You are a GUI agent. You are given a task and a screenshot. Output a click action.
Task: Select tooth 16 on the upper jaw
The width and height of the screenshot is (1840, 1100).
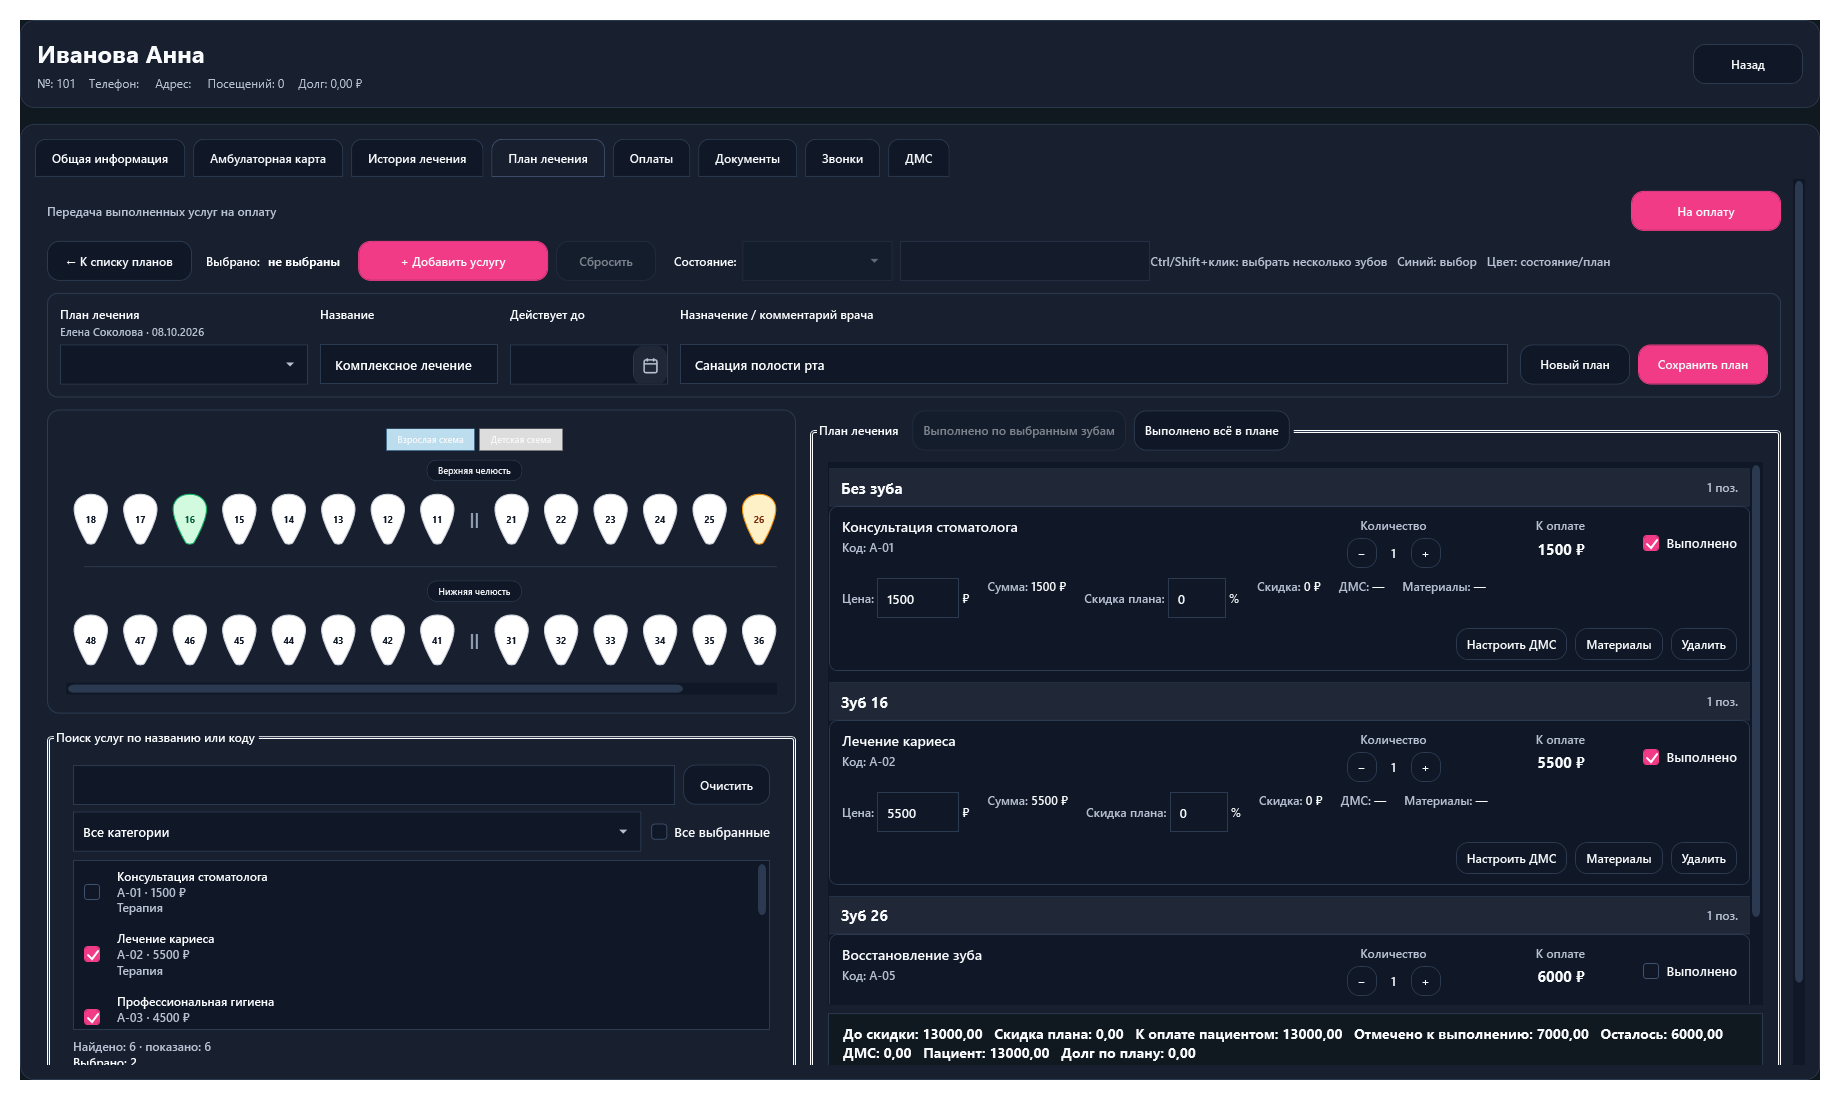190,519
